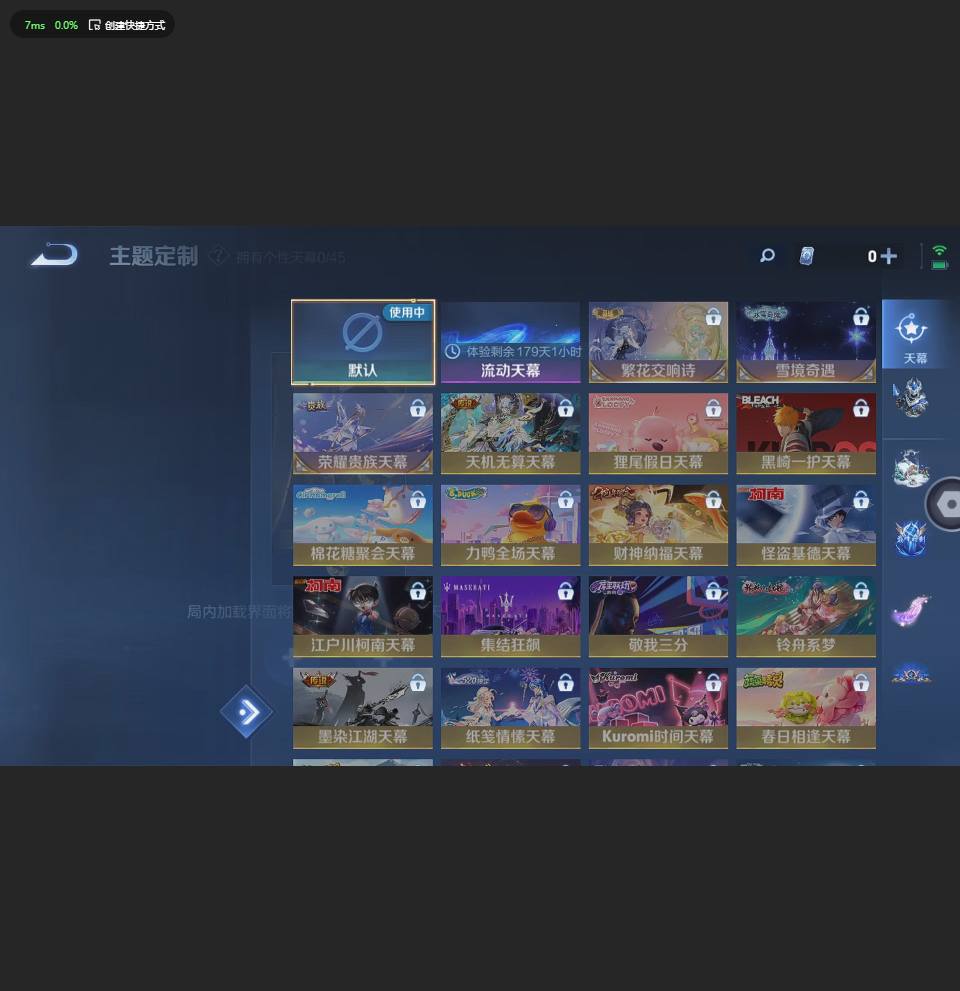Screen dimensions: 960x991
Task: Select the 集结狂飙 theme card
Action: coord(511,617)
